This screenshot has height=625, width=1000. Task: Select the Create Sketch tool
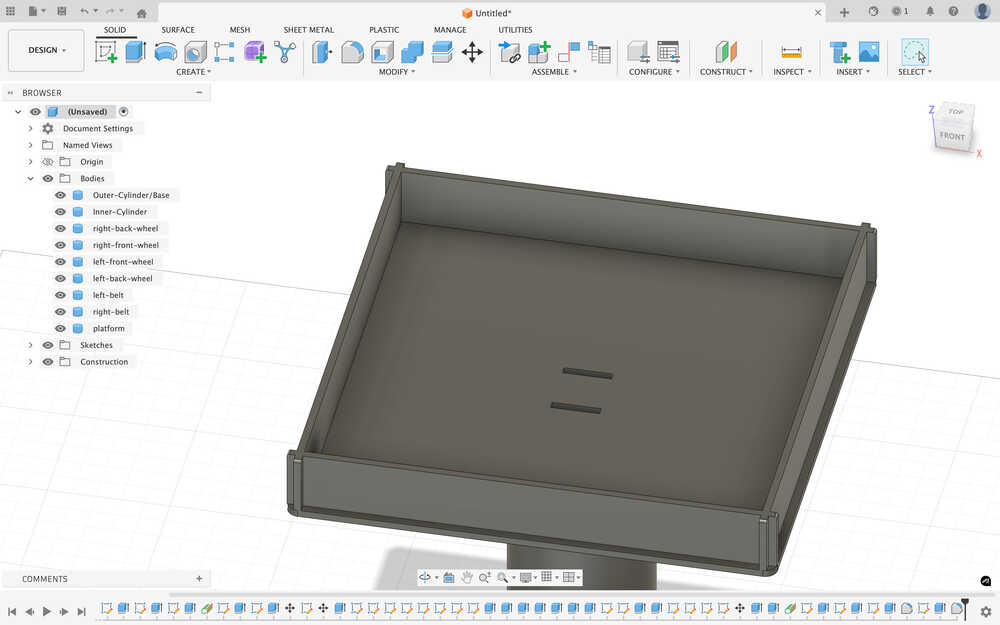106,52
